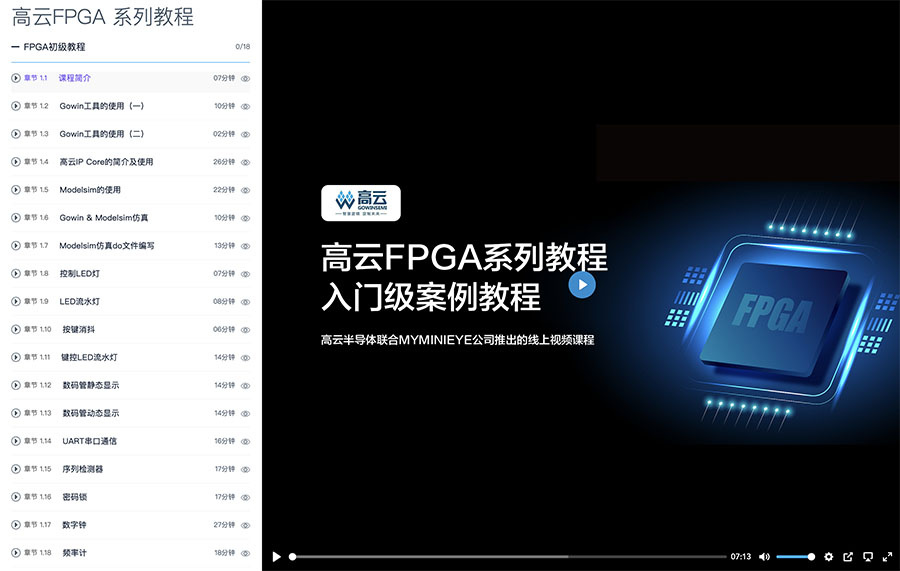Click the large center play button on video
The image size is (900, 571).
point(582,285)
